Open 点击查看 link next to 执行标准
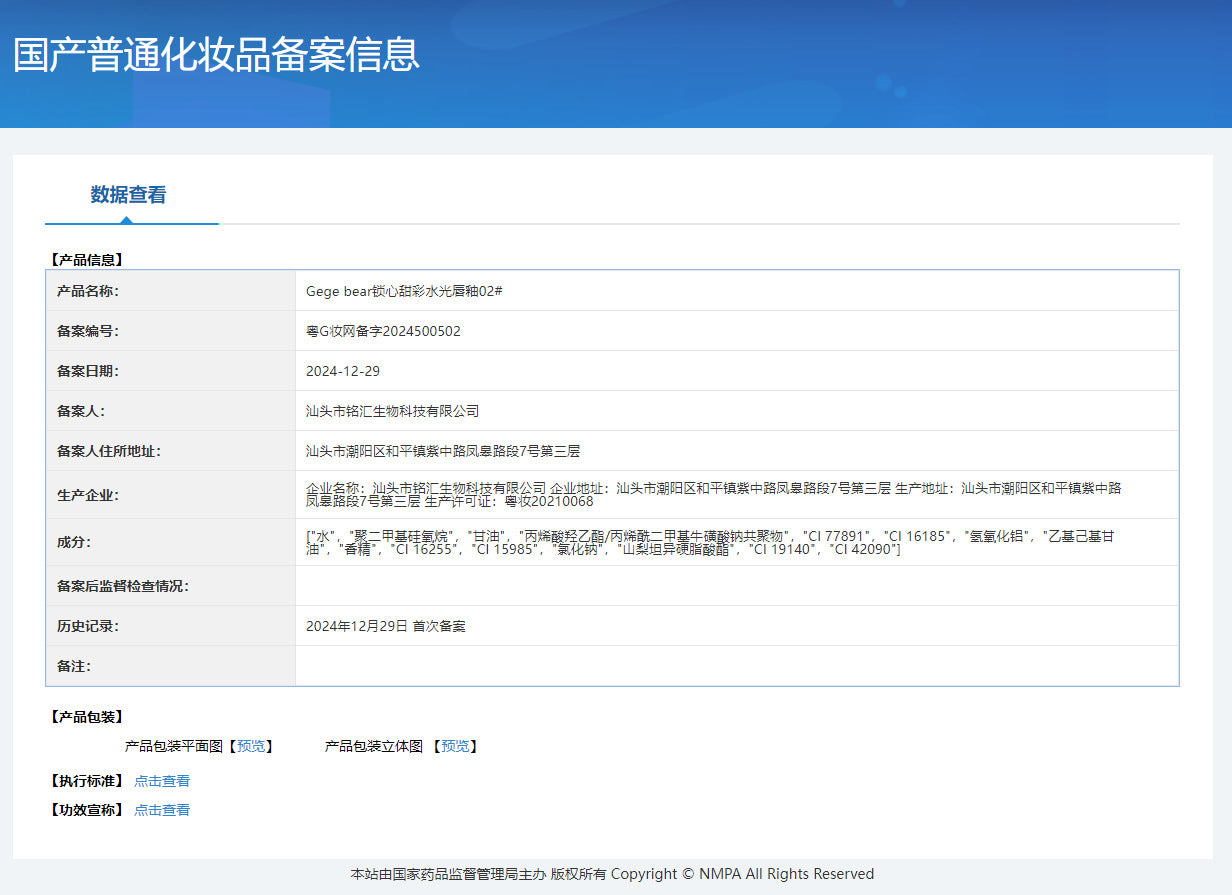 (x=162, y=781)
